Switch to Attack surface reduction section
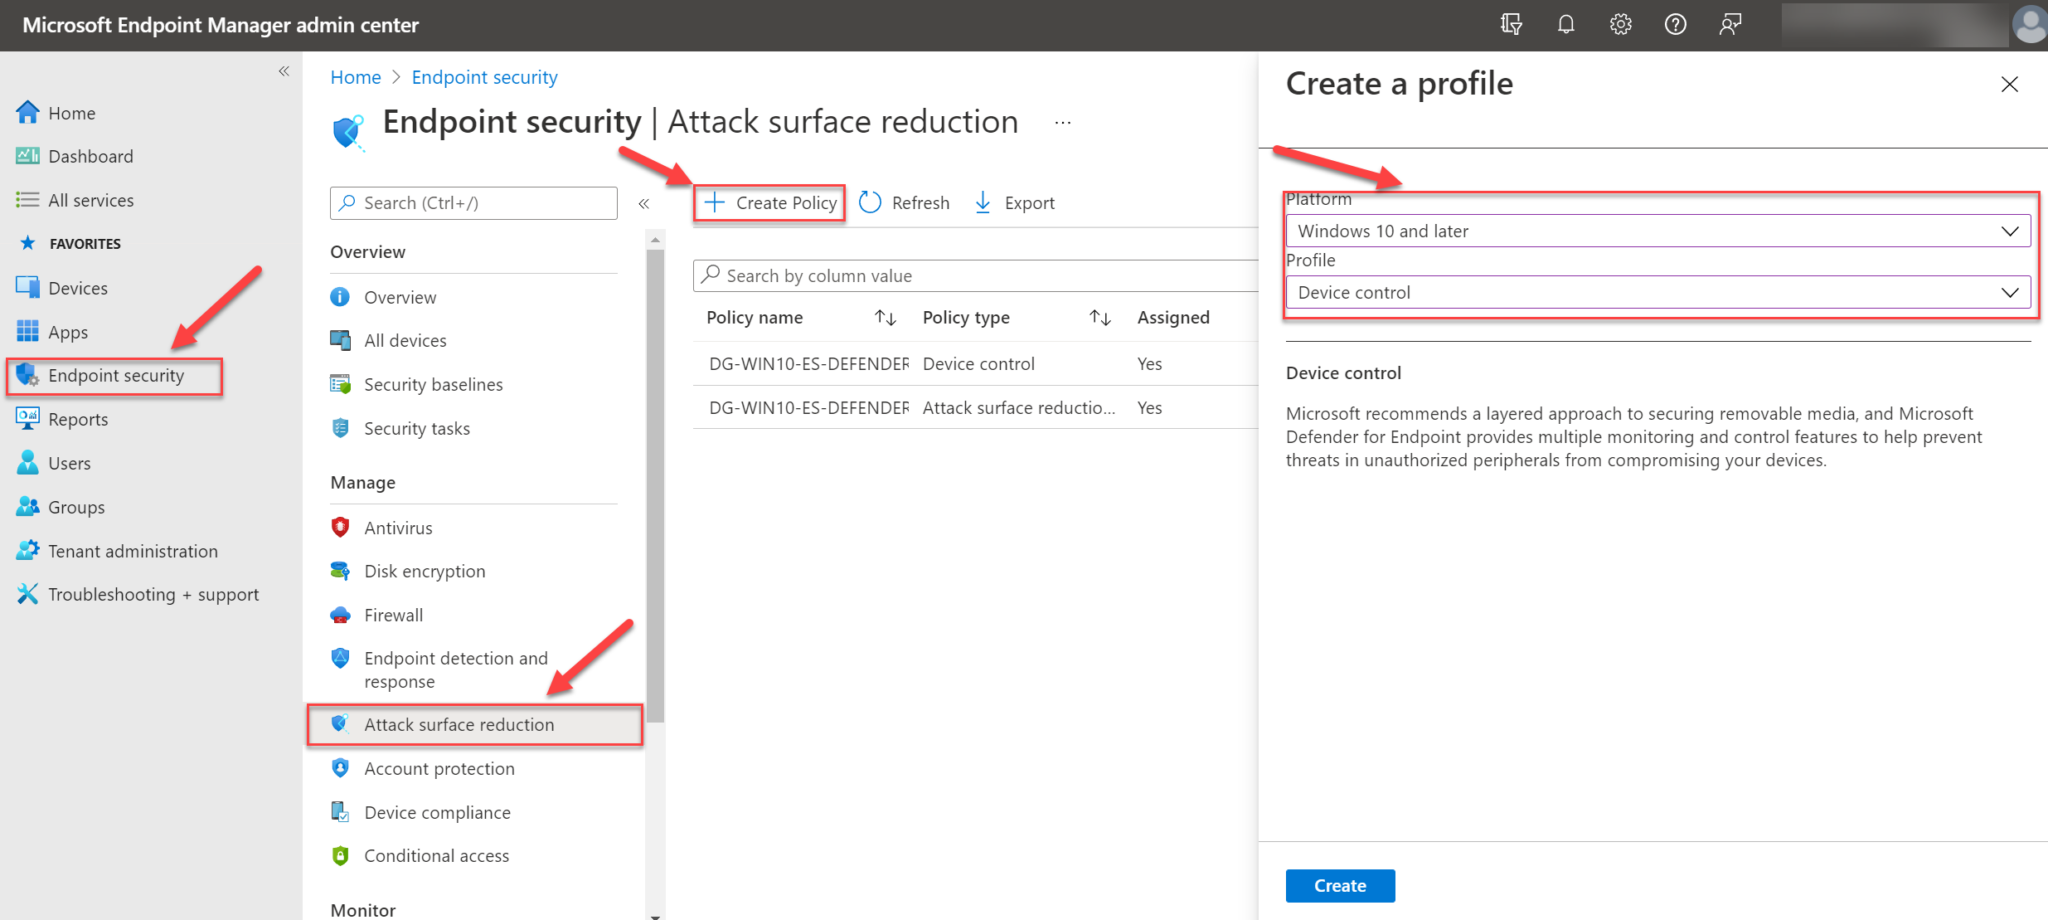The image size is (2048, 920). coord(459,724)
